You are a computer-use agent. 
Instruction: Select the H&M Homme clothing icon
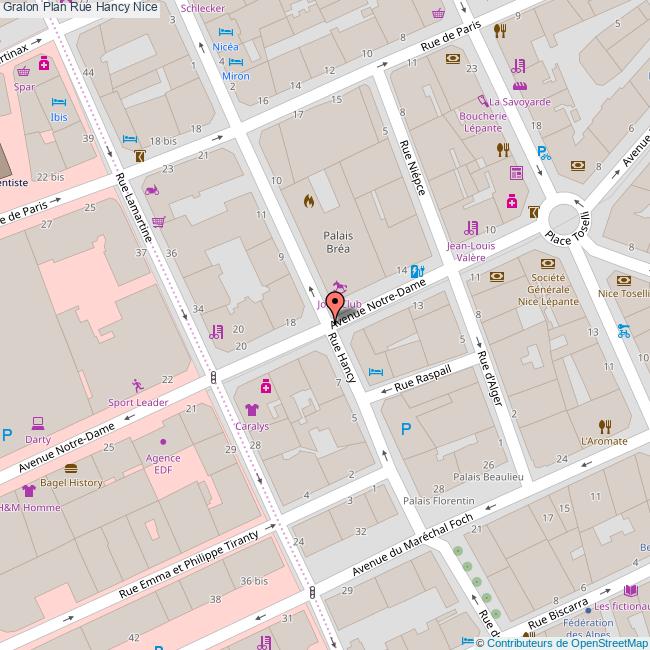(28, 491)
